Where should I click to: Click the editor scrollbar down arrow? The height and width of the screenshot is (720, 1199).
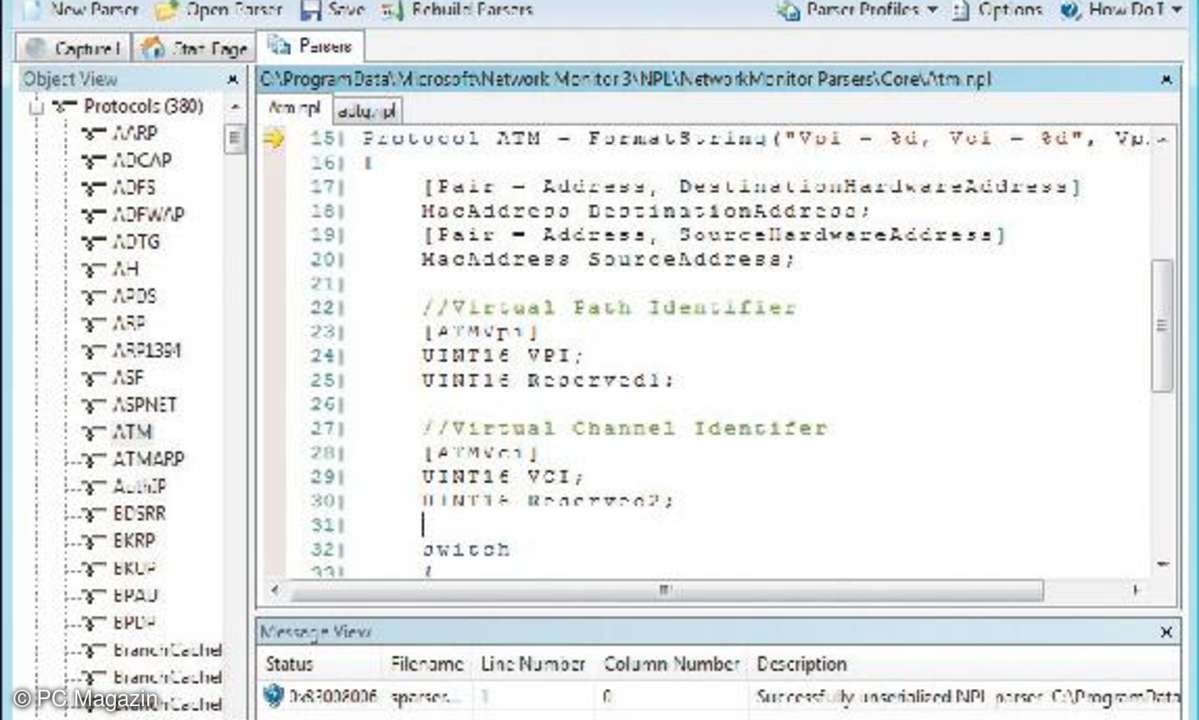point(1162,564)
